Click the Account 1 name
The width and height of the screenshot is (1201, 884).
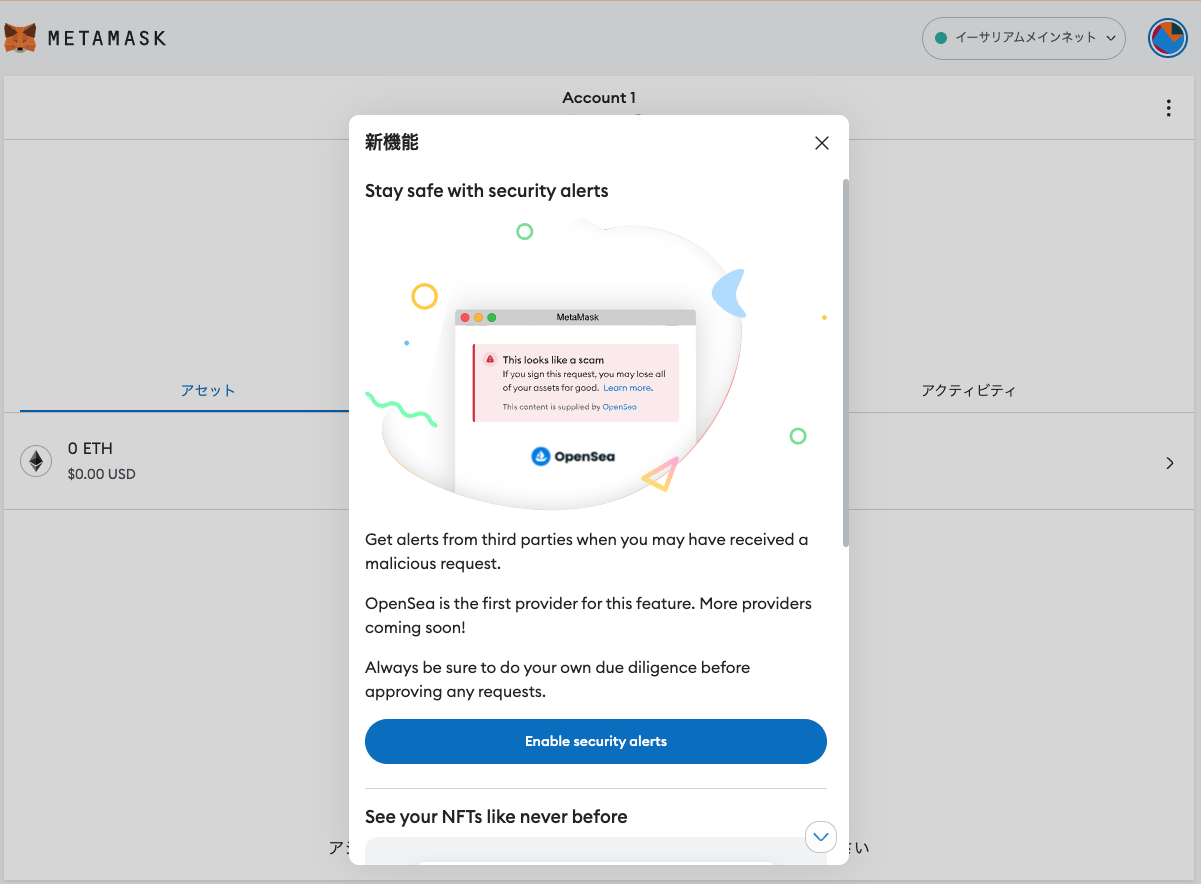tap(599, 97)
